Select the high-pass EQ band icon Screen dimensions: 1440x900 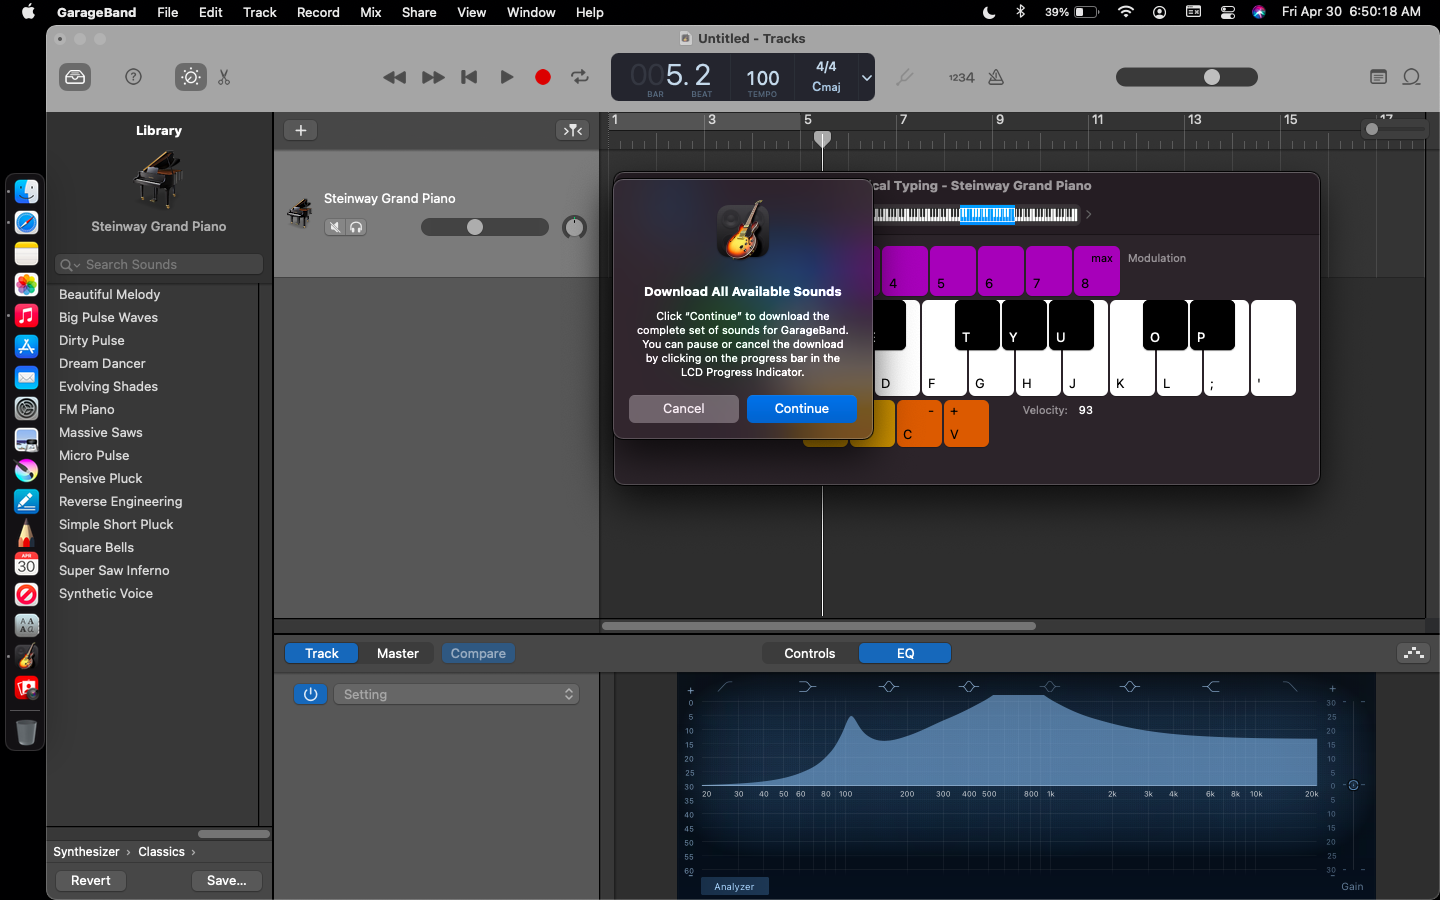tap(724, 686)
